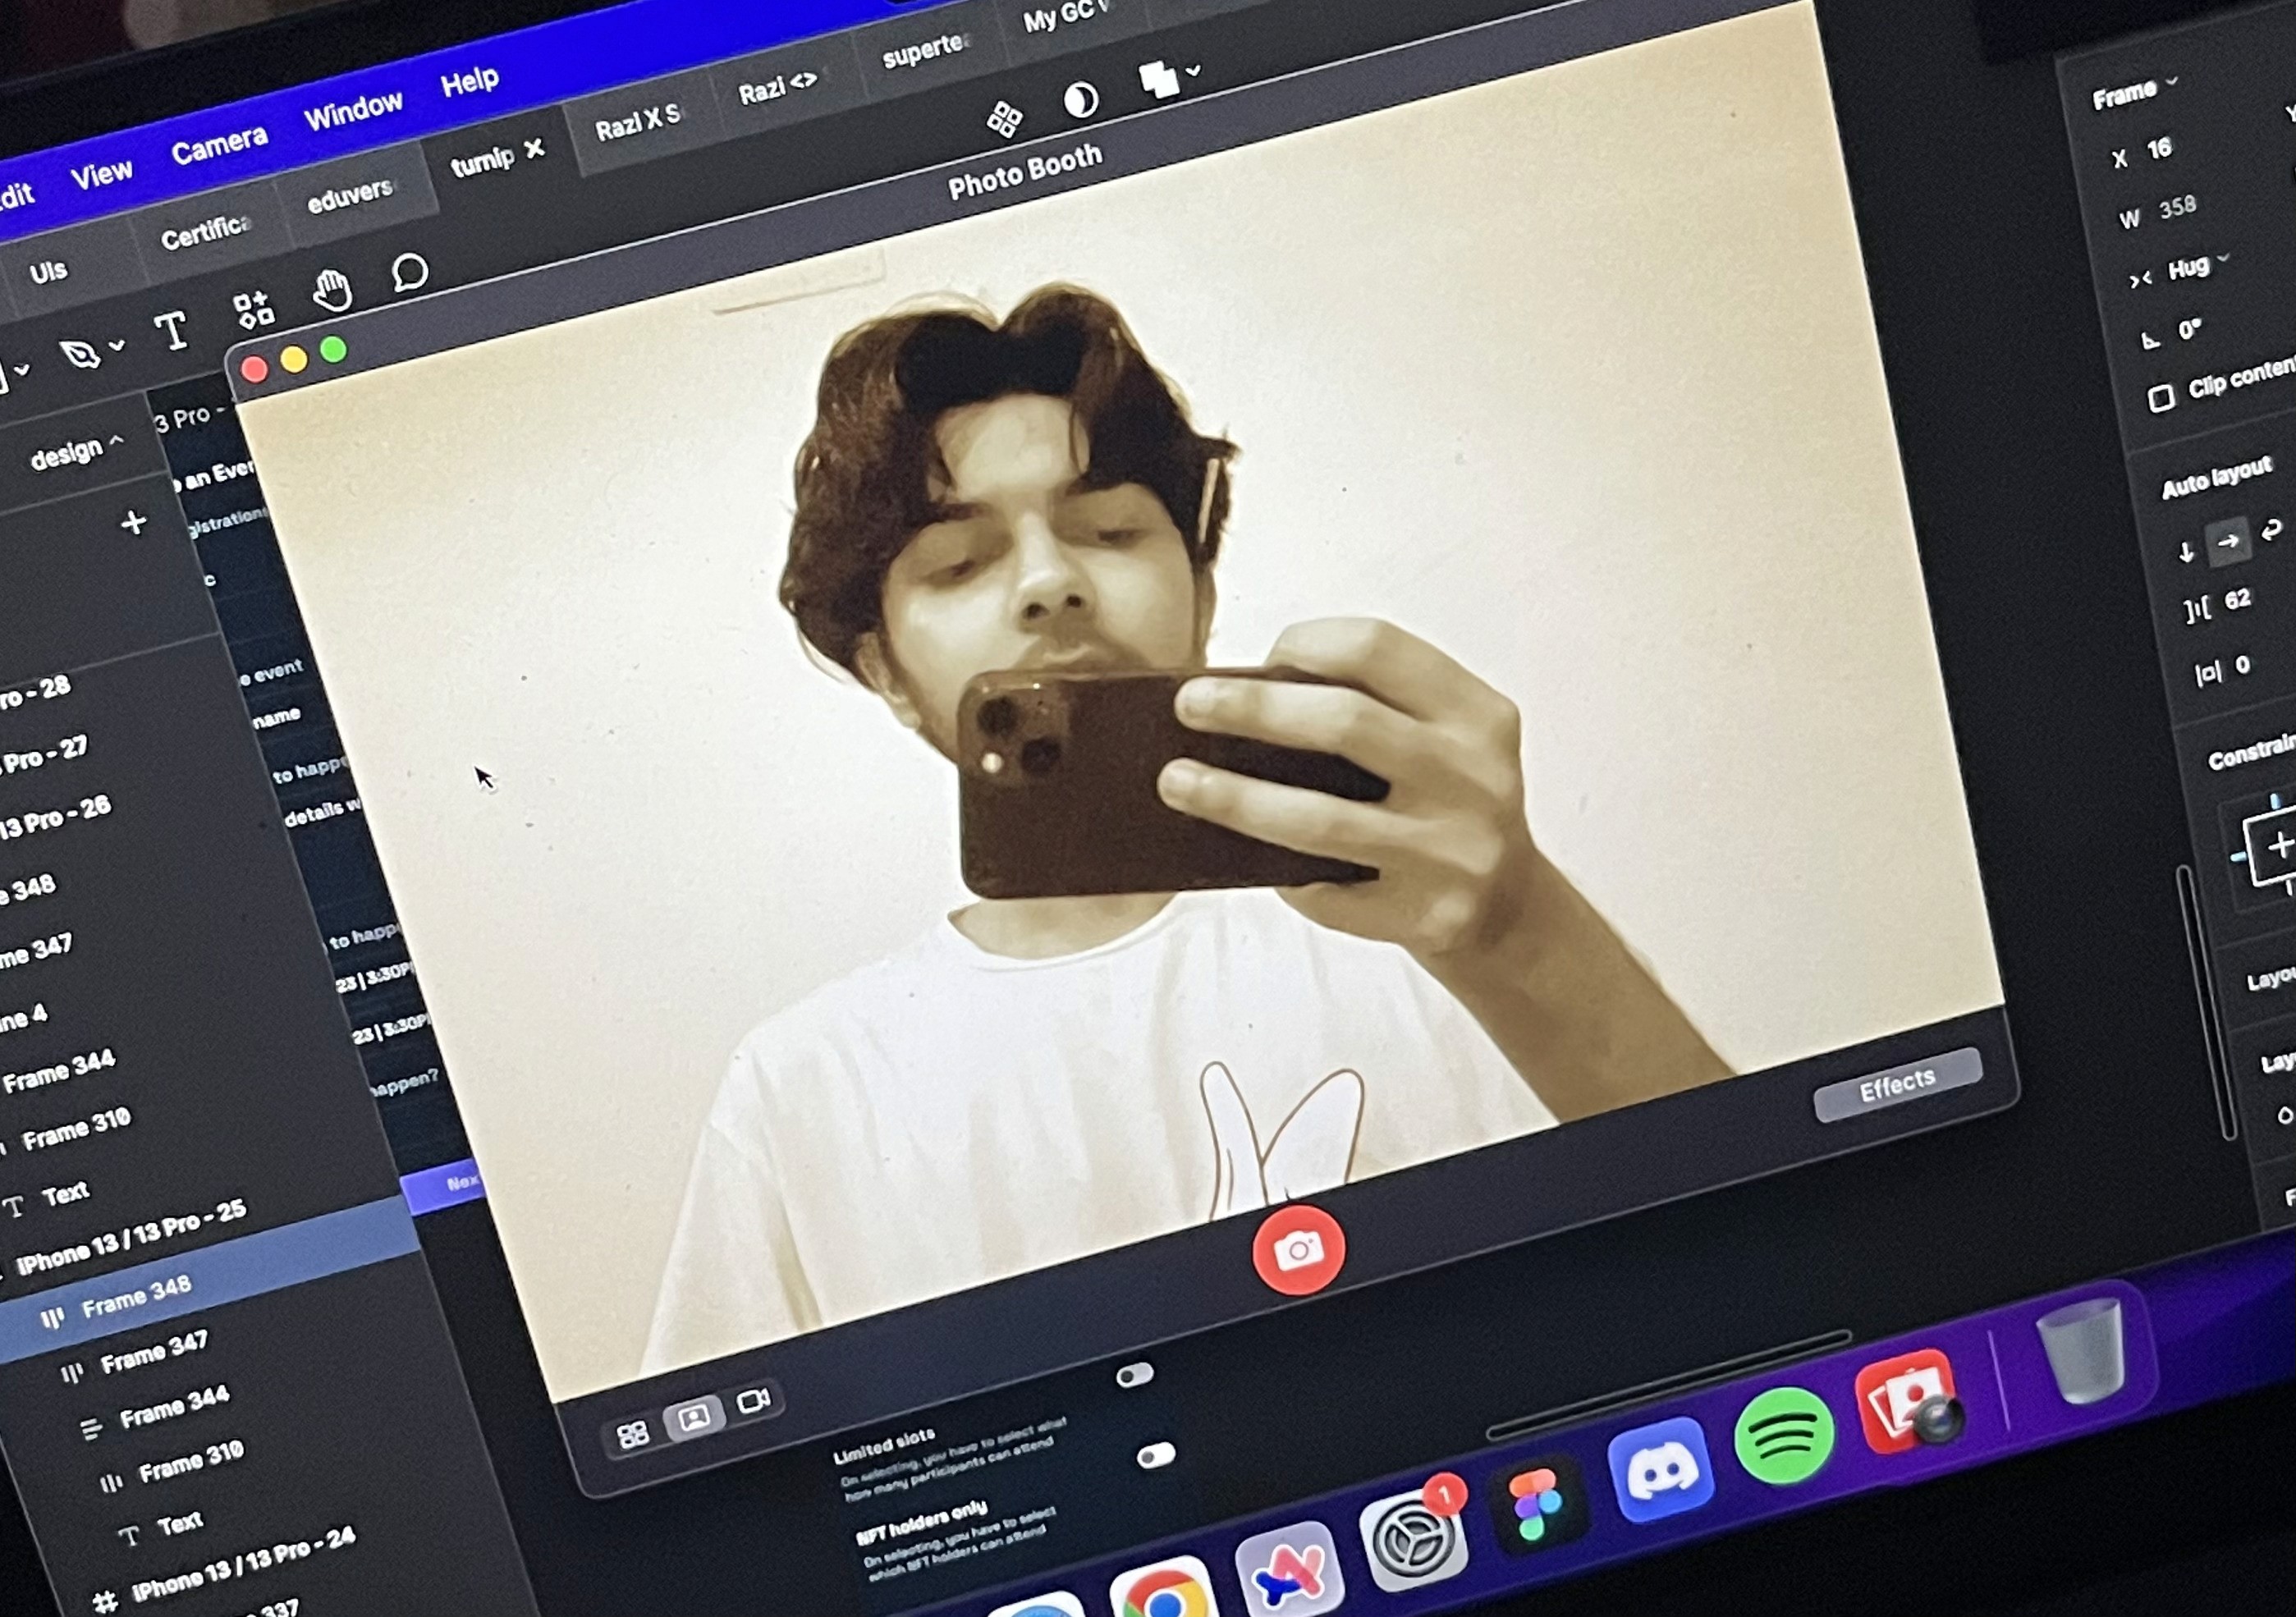Viewport: 2296px width, 1617px height.
Task: Switch to the superte tab
Action: [925, 51]
